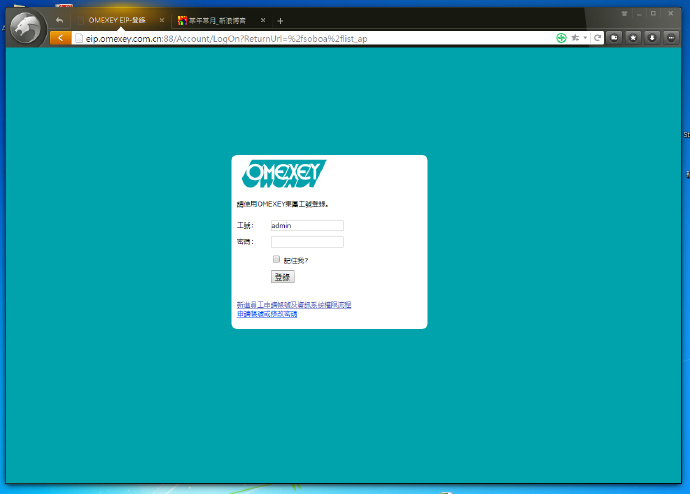Open the downloads arrow toolbar button
The width and height of the screenshot is (690, 494).
tap(652, 38)
